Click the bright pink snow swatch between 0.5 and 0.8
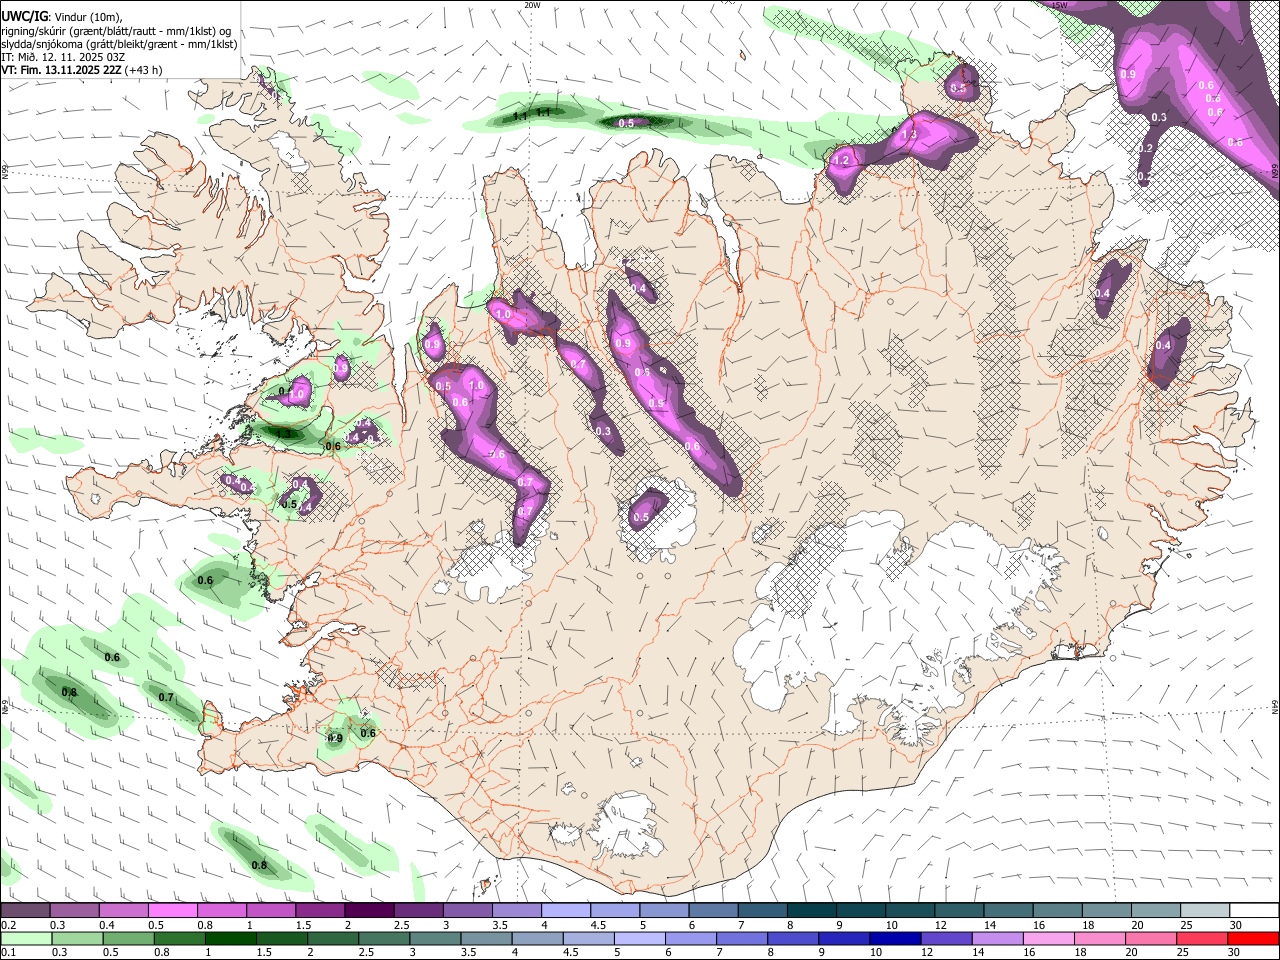 click(172, 910)
